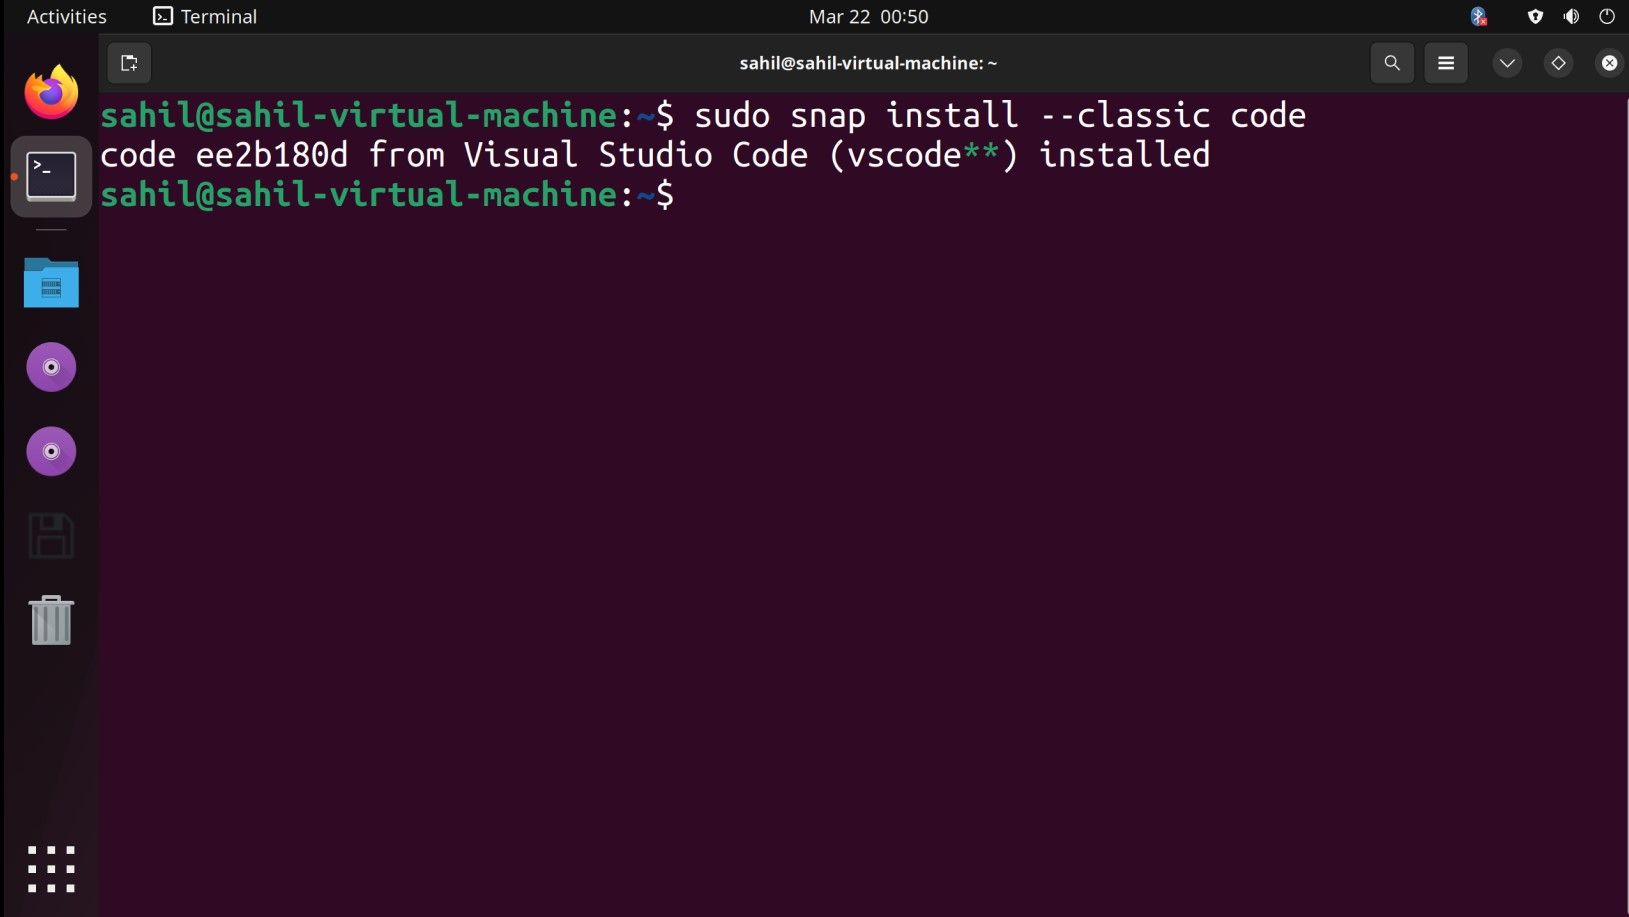1629x917 pixels.
Task: Click the Terminal menu in the top bar
Action: click(204, 16)
